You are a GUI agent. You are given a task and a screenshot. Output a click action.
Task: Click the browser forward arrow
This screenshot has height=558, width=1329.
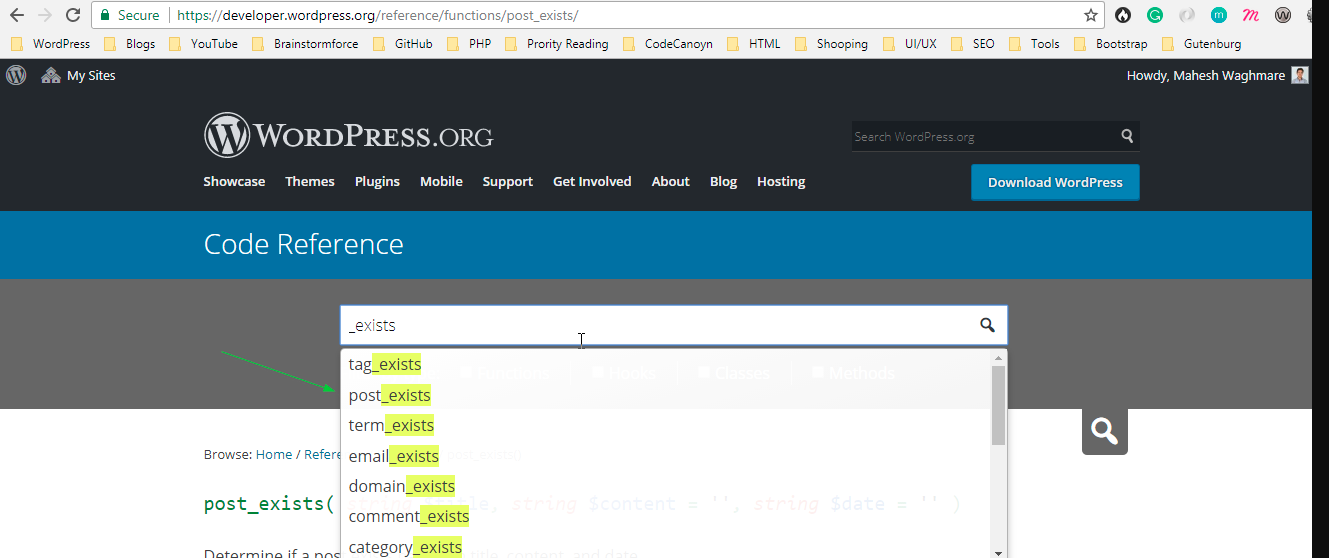45,15
